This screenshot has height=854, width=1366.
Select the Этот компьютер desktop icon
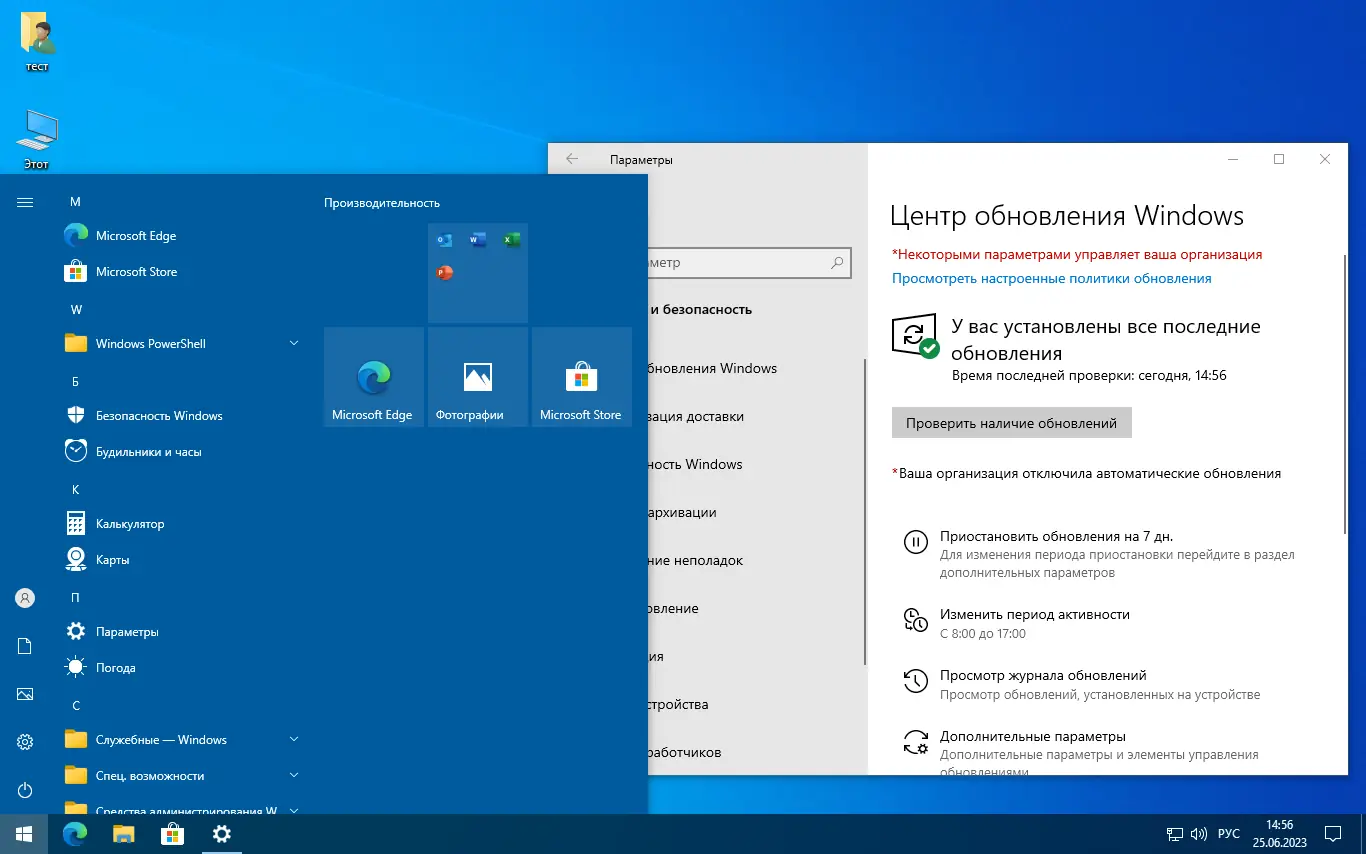click(x=37, y=139)
